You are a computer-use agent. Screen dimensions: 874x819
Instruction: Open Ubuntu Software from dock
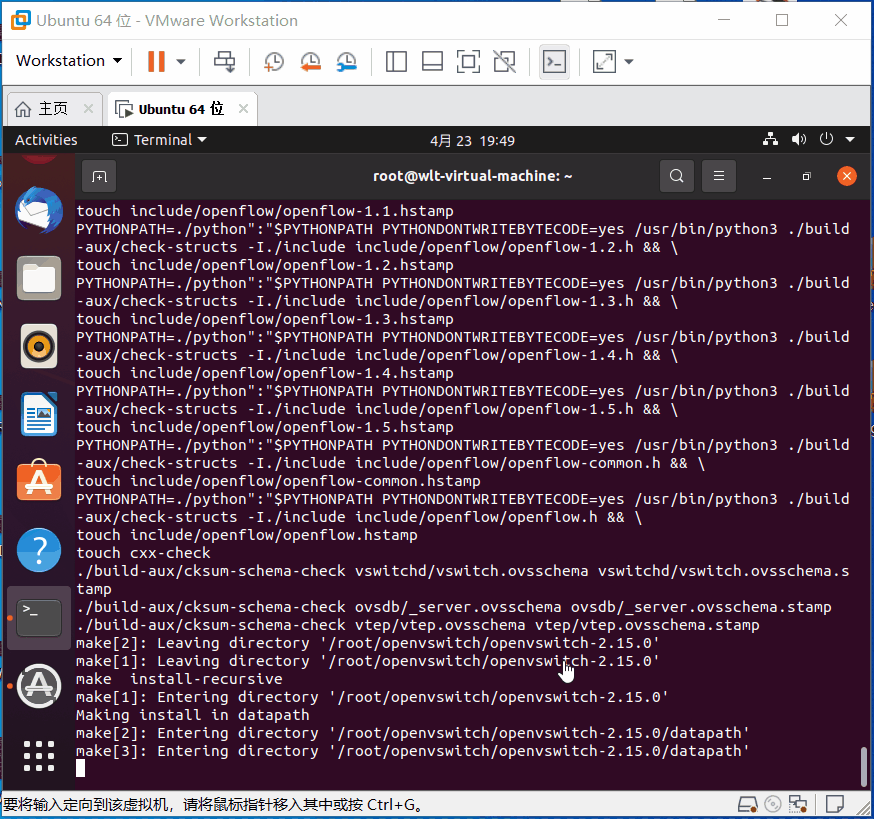tap(38, 481)
